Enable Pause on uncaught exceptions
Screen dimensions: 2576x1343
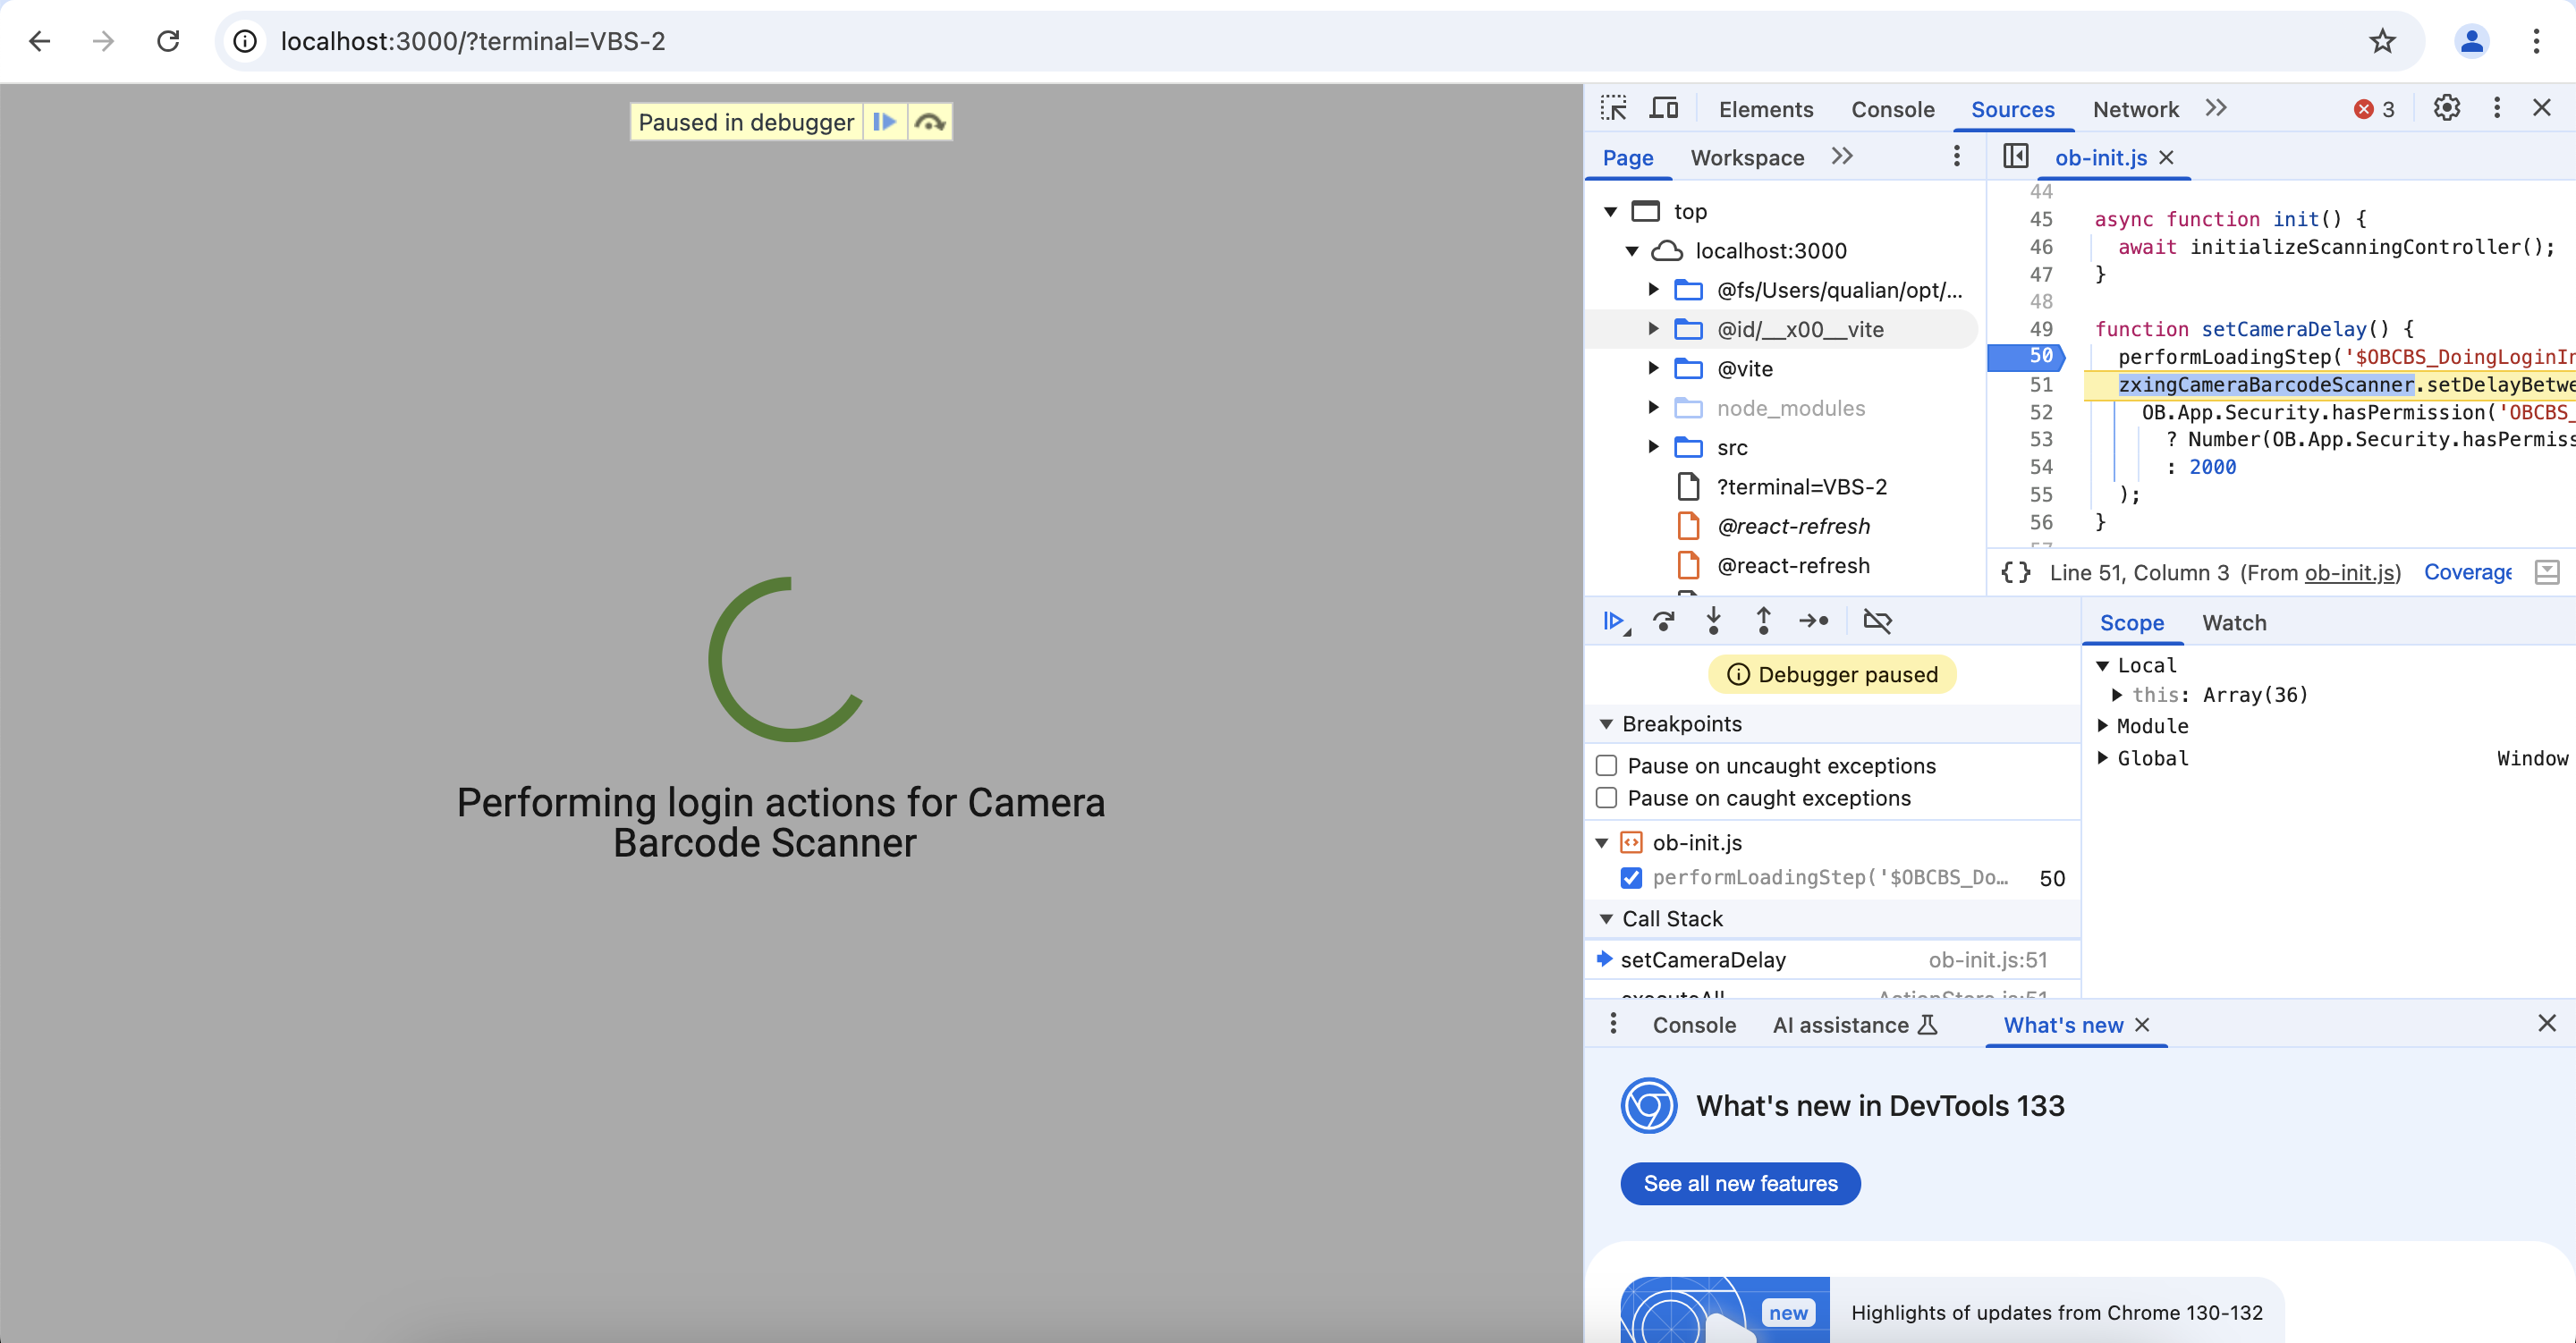[1606, 765]
